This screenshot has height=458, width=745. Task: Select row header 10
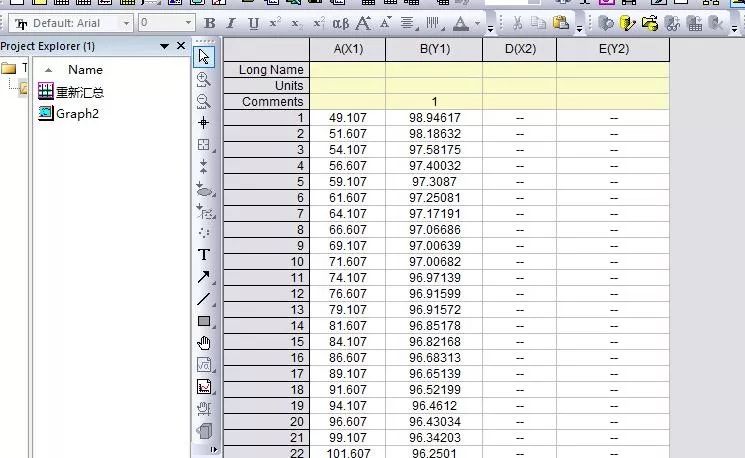(x=267, y=262)
